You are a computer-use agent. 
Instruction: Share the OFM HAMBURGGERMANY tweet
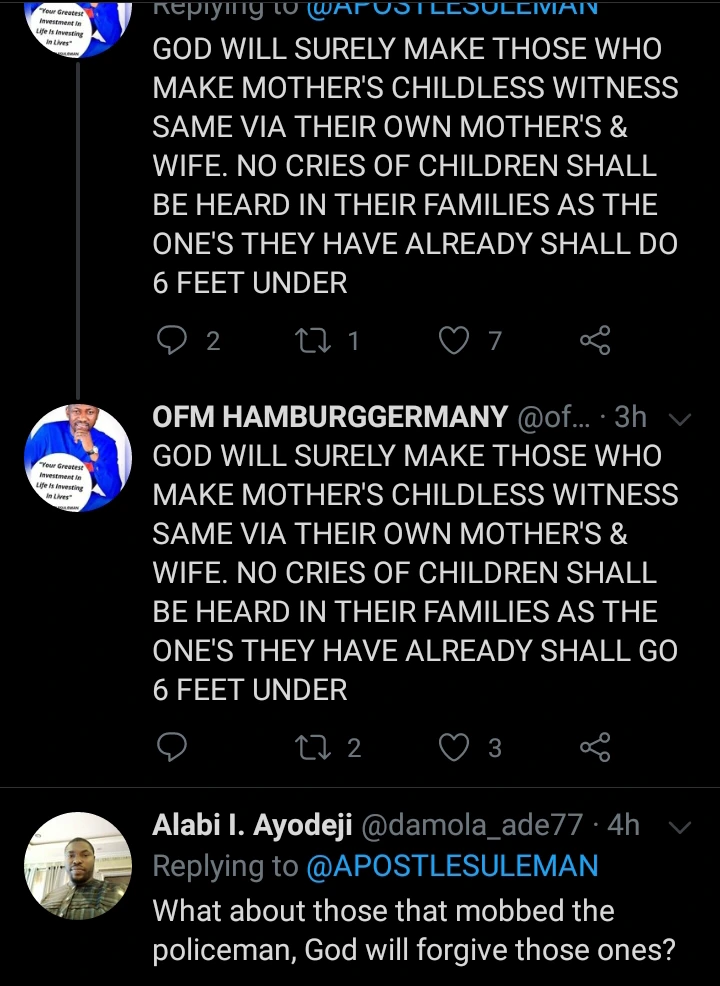coord(595,747)
